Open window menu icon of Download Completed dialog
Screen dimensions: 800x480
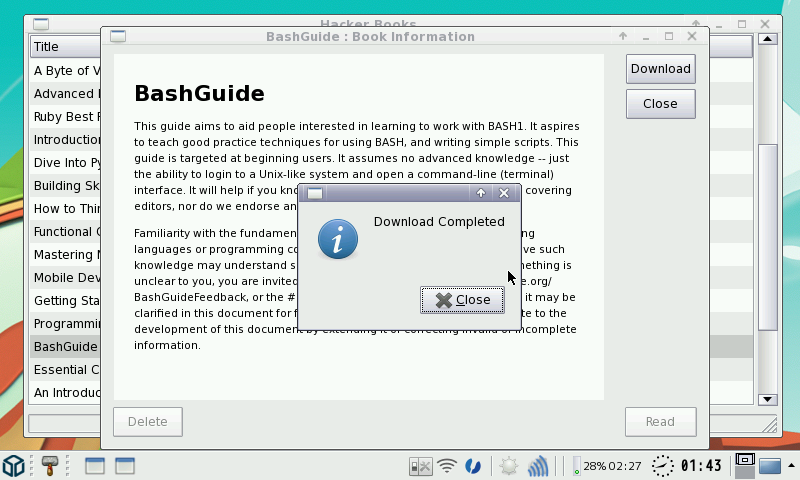315,193
